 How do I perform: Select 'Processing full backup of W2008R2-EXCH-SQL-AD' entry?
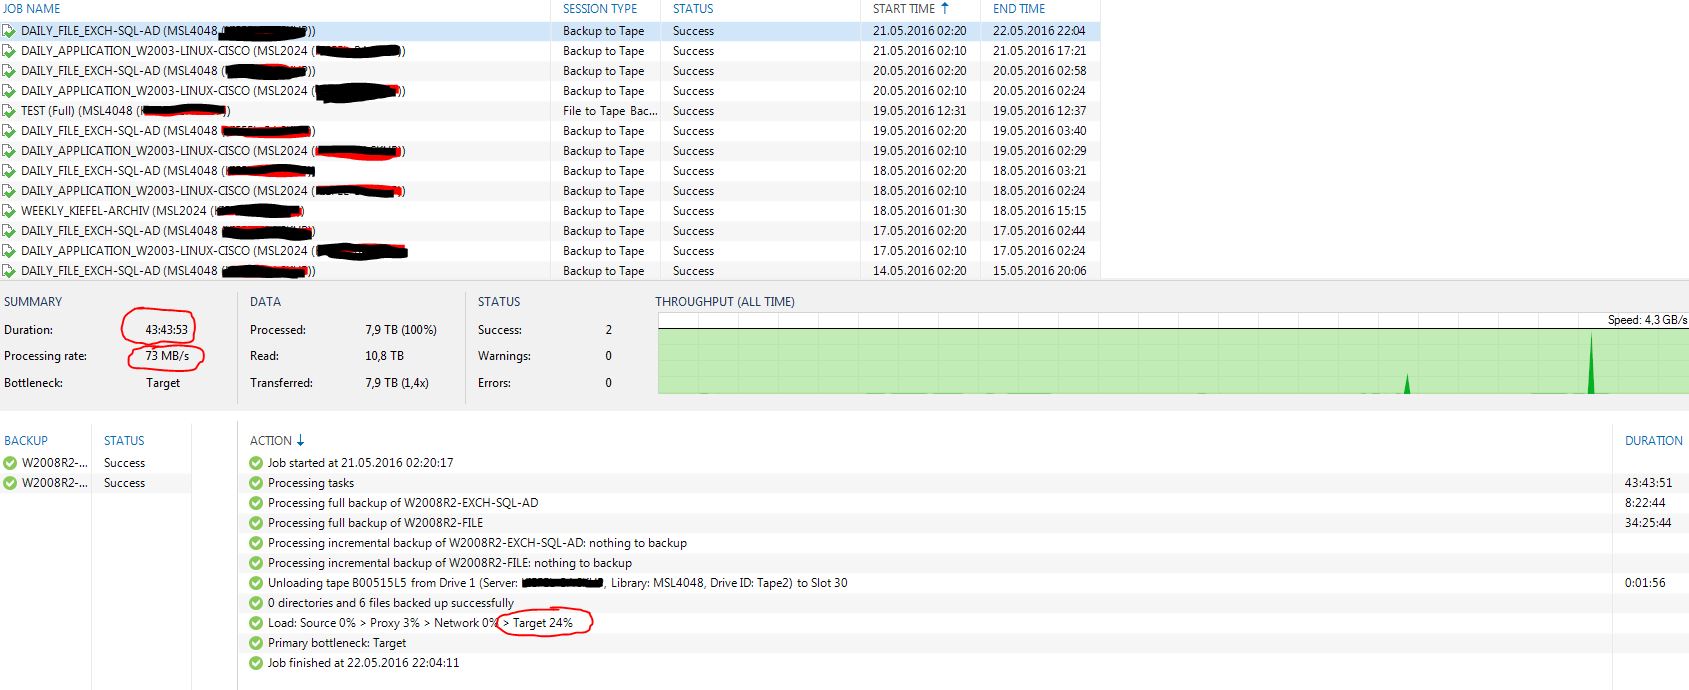pyautogui.click(x=403, y=503)
